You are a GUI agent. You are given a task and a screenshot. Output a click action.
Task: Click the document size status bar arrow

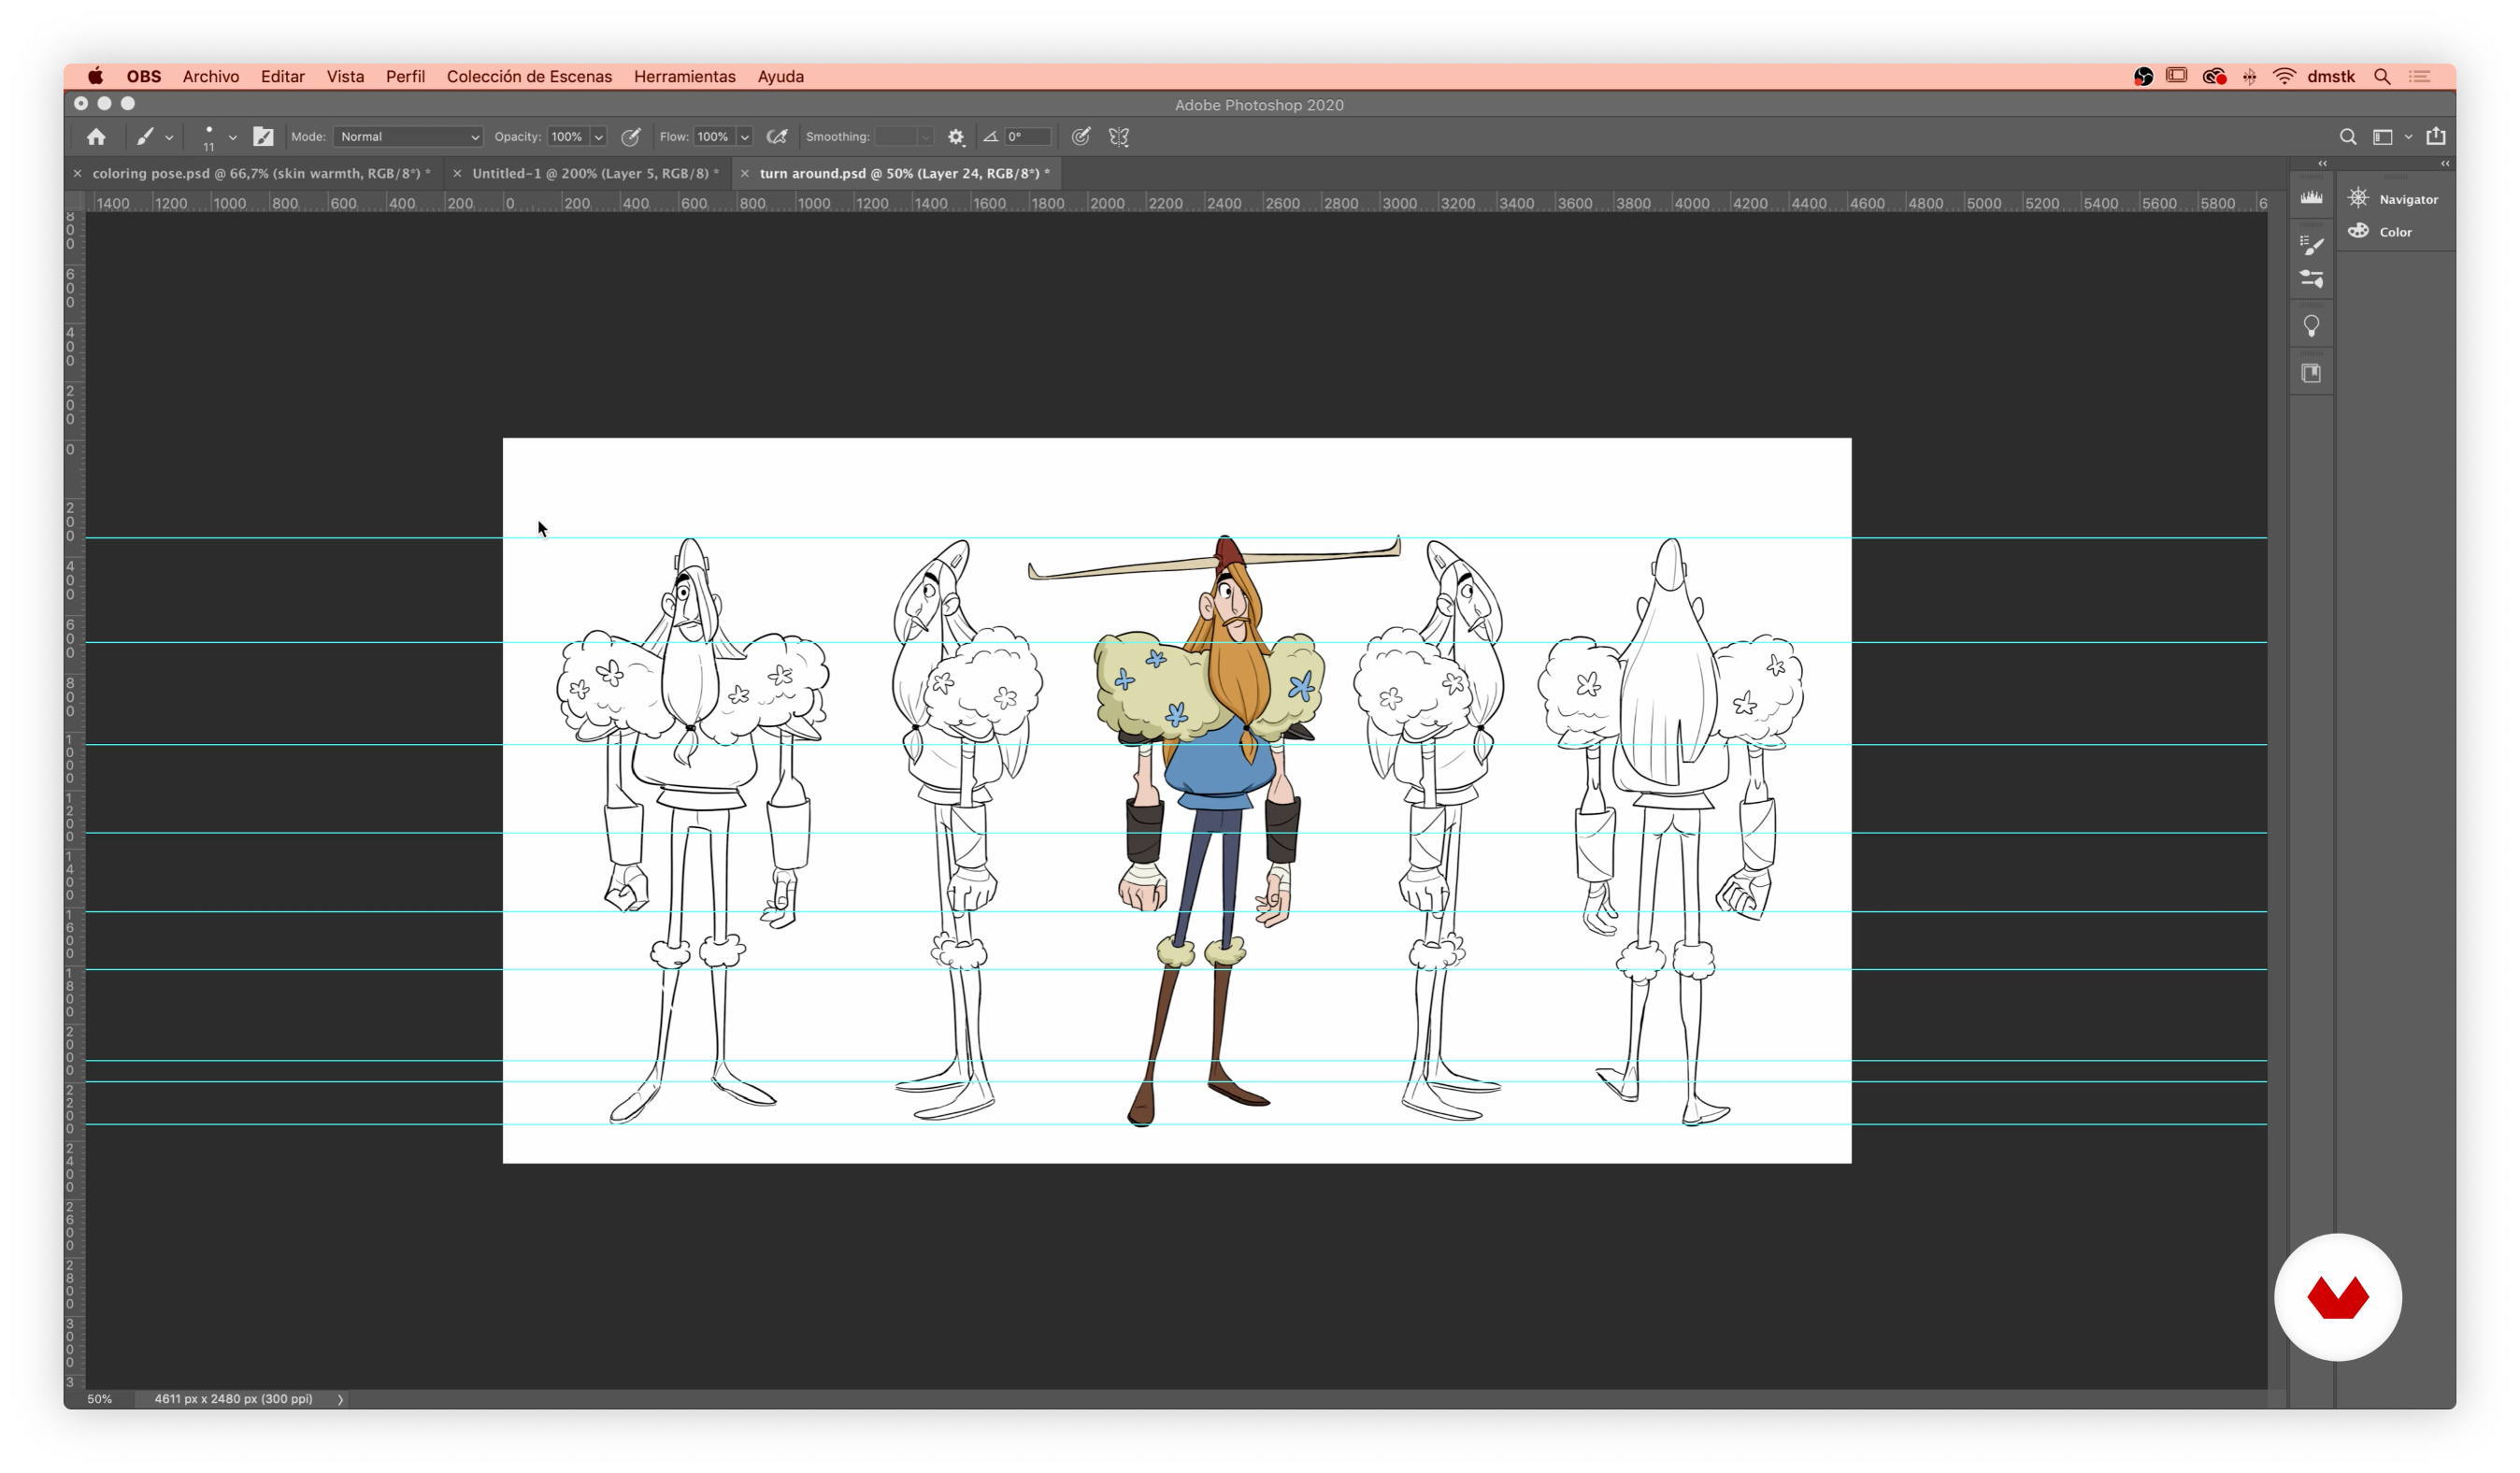pyautogui.click(x=339, y=1399)
